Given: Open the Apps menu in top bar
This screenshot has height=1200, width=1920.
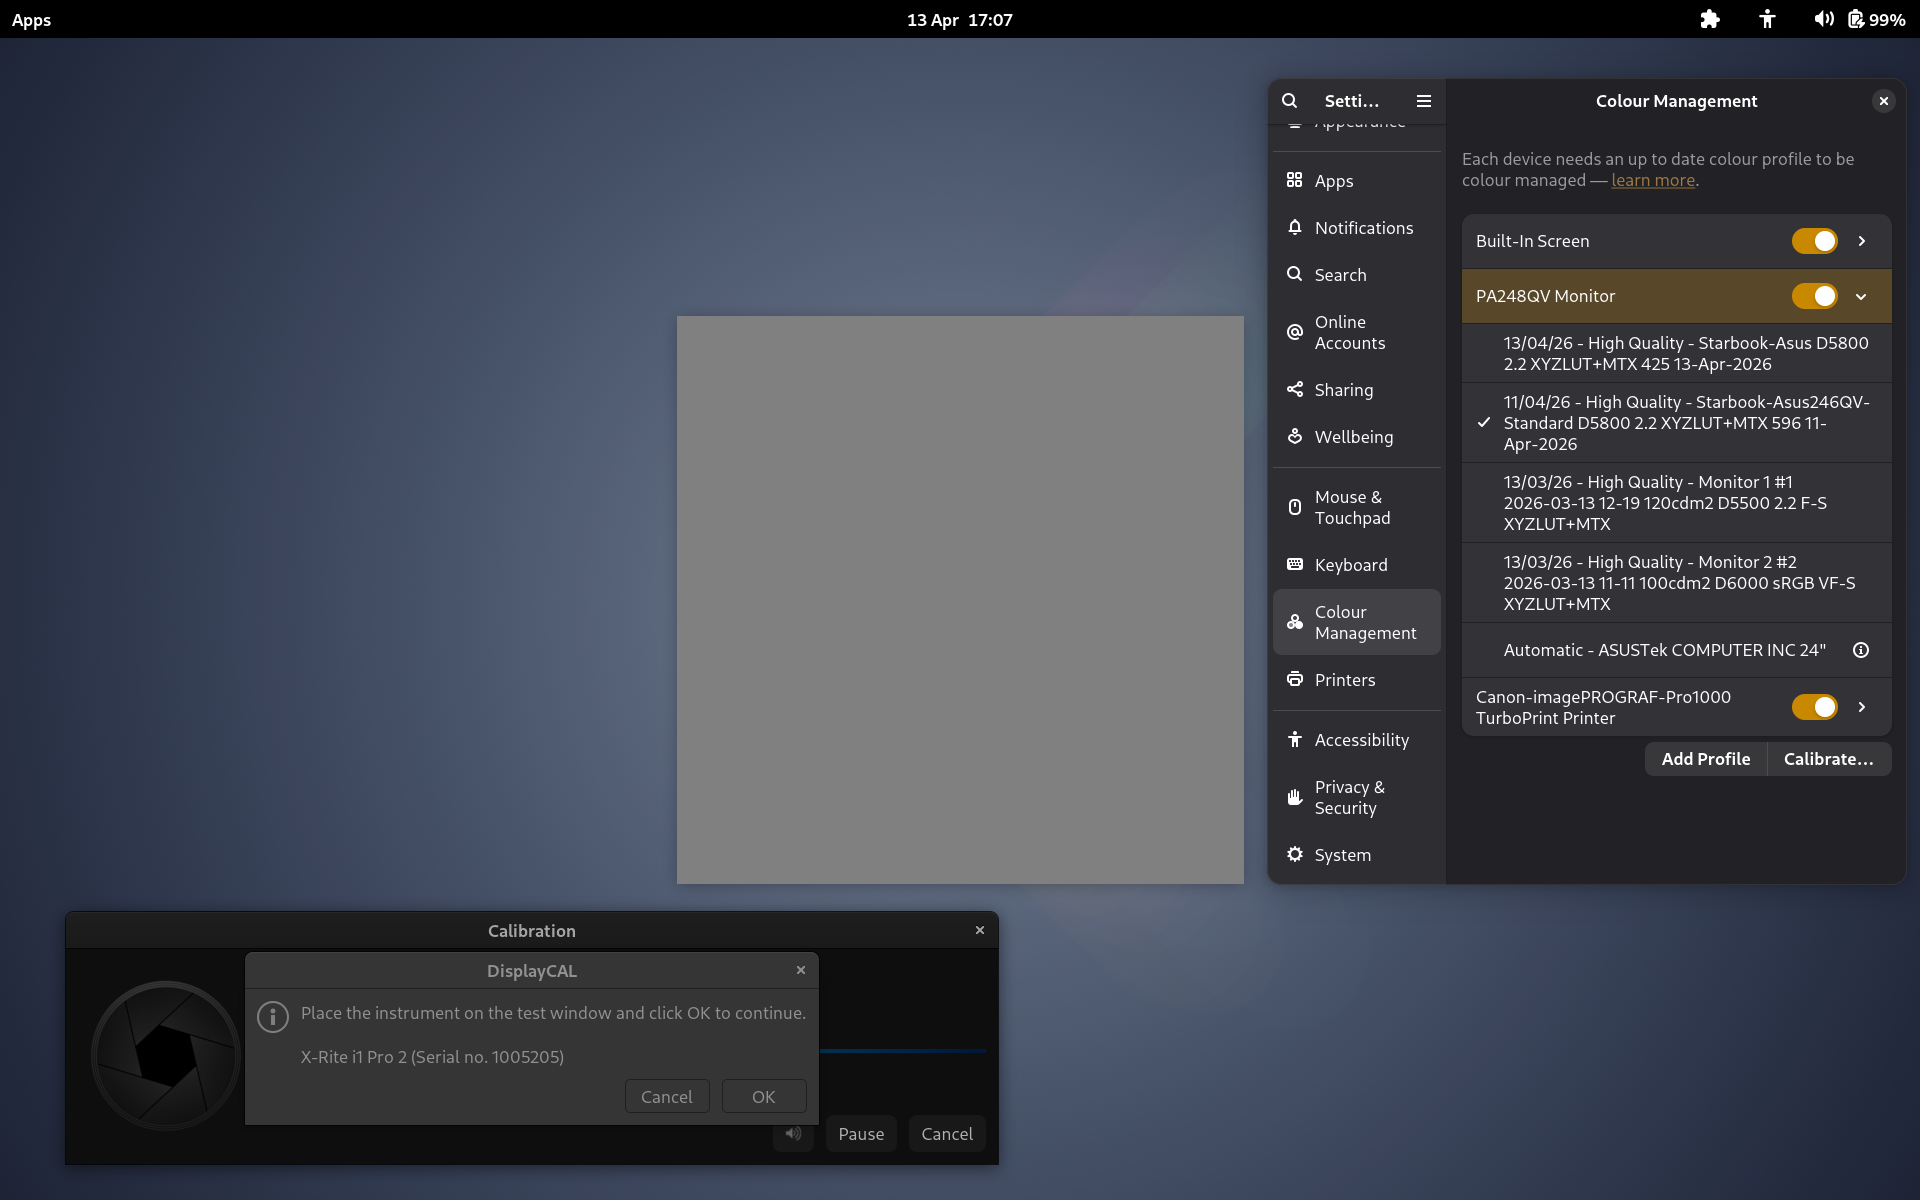Looking at the screenshot, I should [x=31, y=20].
